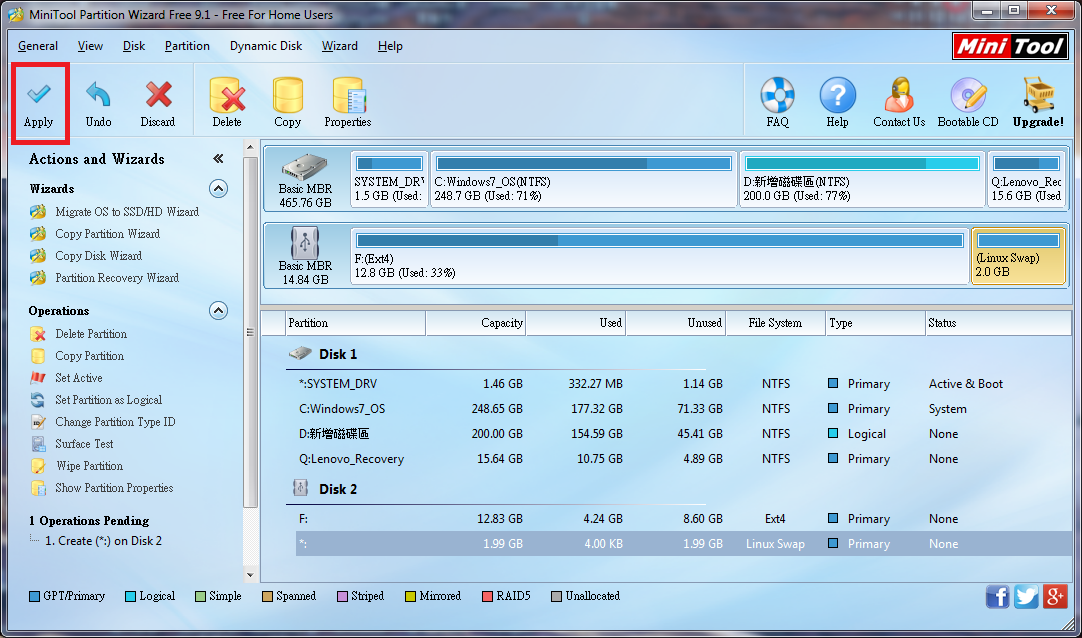Undo the last pending operation
This screenshot has width=1082, height=638.
coord(98,103)
